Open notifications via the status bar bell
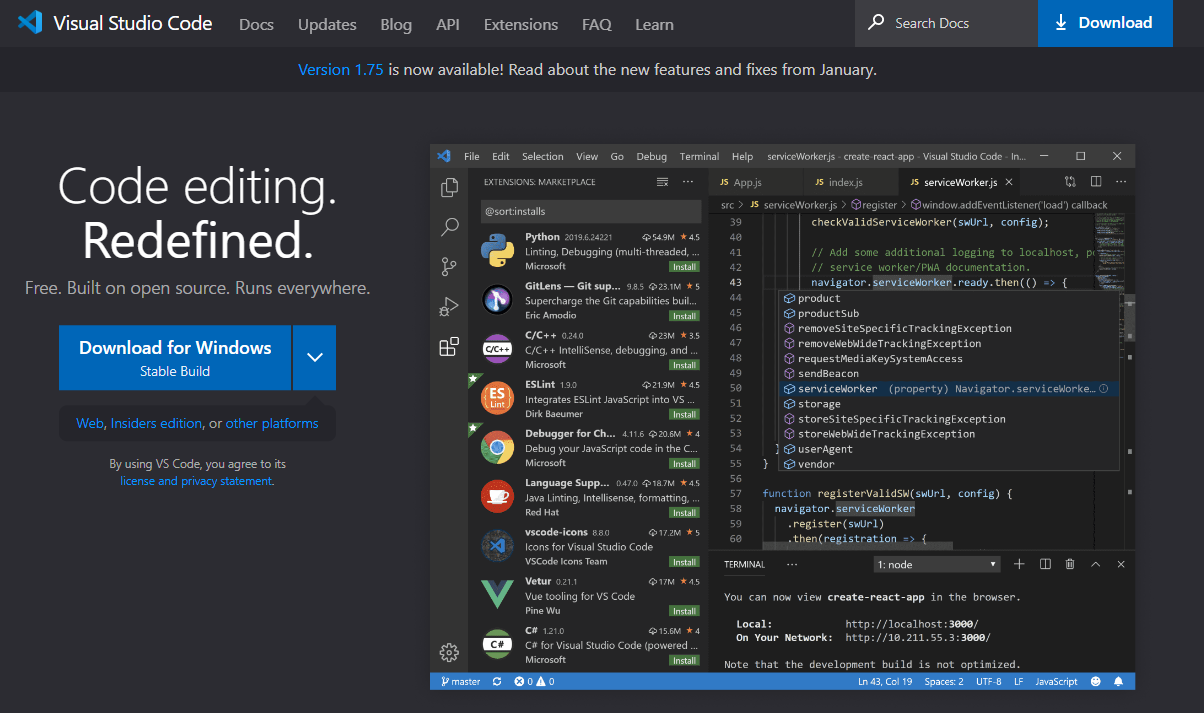1204x713 pixels. [x=1118, y=681]
